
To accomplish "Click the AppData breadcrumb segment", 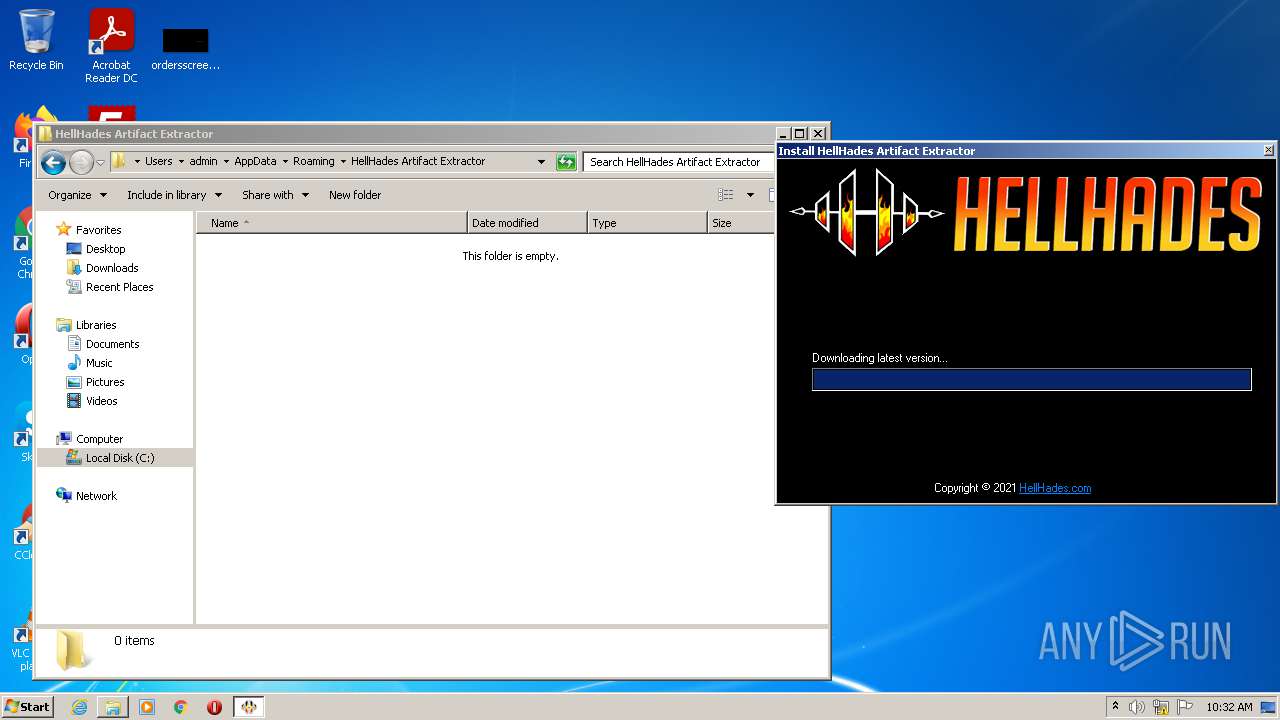I will 255,161.
